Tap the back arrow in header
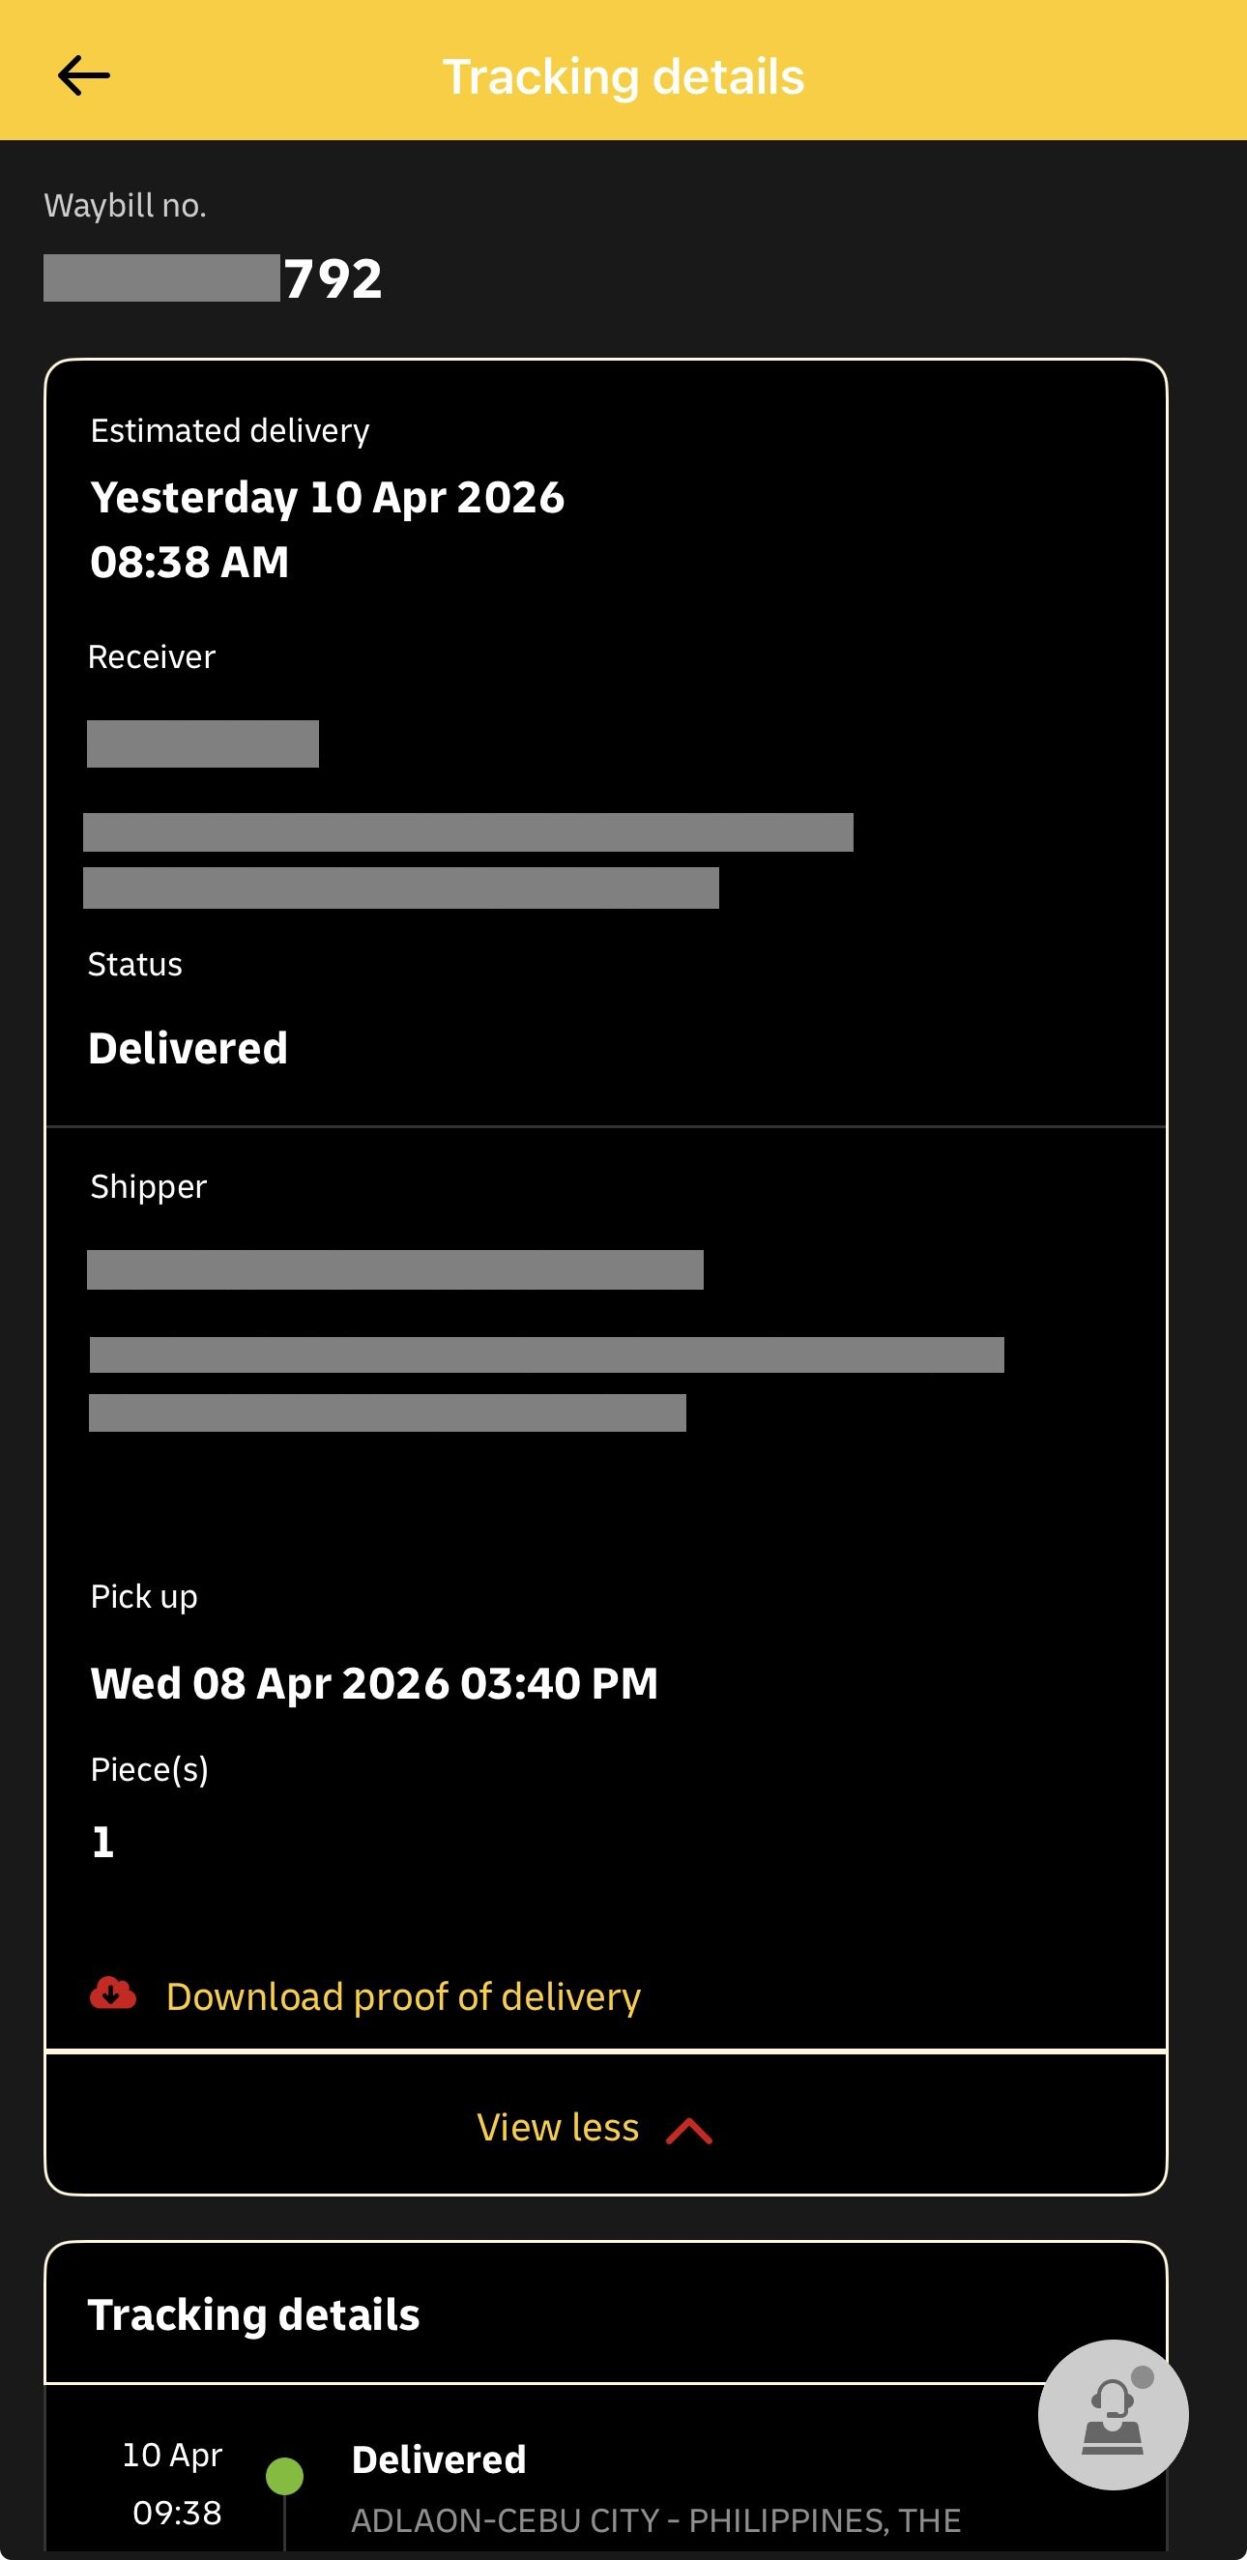This screenshot has height=2560, width=1247. (84, 76)
